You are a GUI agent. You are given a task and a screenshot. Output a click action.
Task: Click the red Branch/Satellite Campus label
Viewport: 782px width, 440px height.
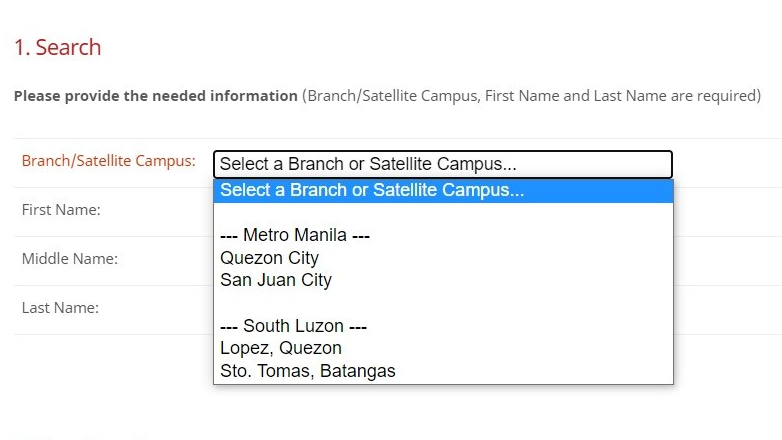[109, 161]
